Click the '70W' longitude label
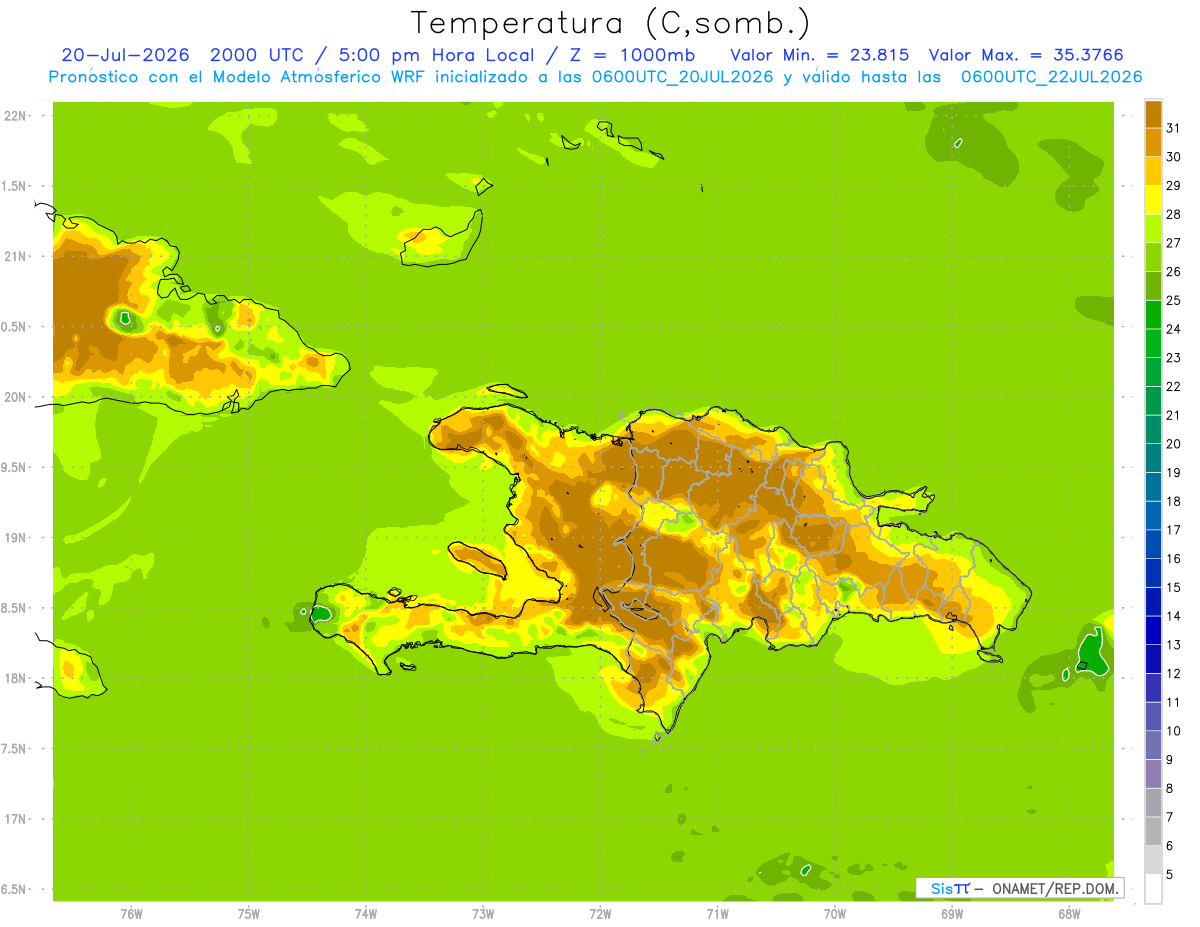 (x=835, y=914)
